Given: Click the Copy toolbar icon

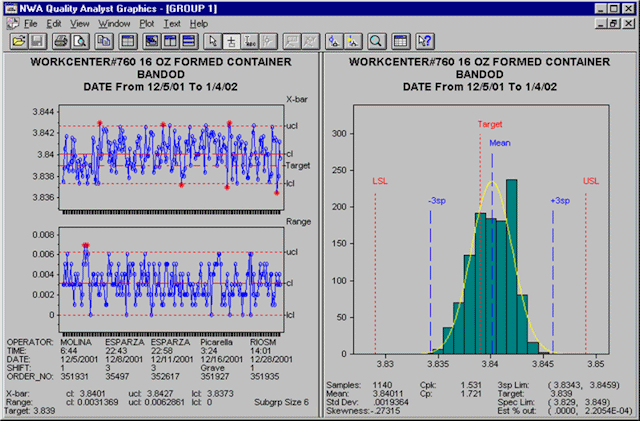Looking at the screenshot, I should click(x=101, y=41).
